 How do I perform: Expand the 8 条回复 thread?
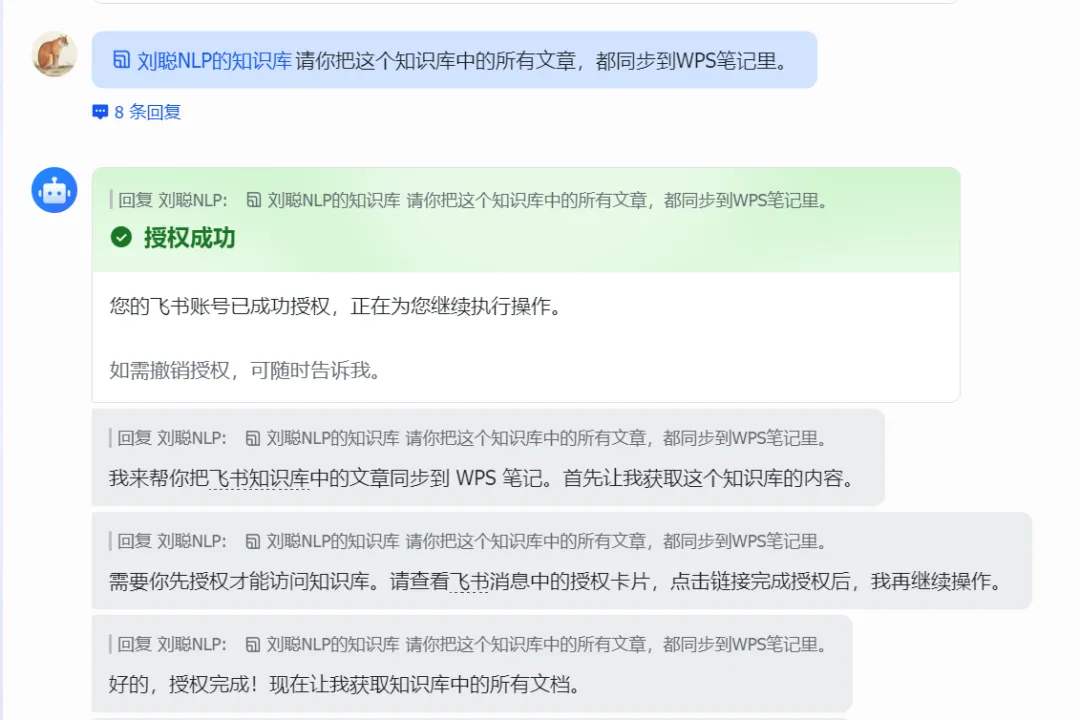pos(136,112)
